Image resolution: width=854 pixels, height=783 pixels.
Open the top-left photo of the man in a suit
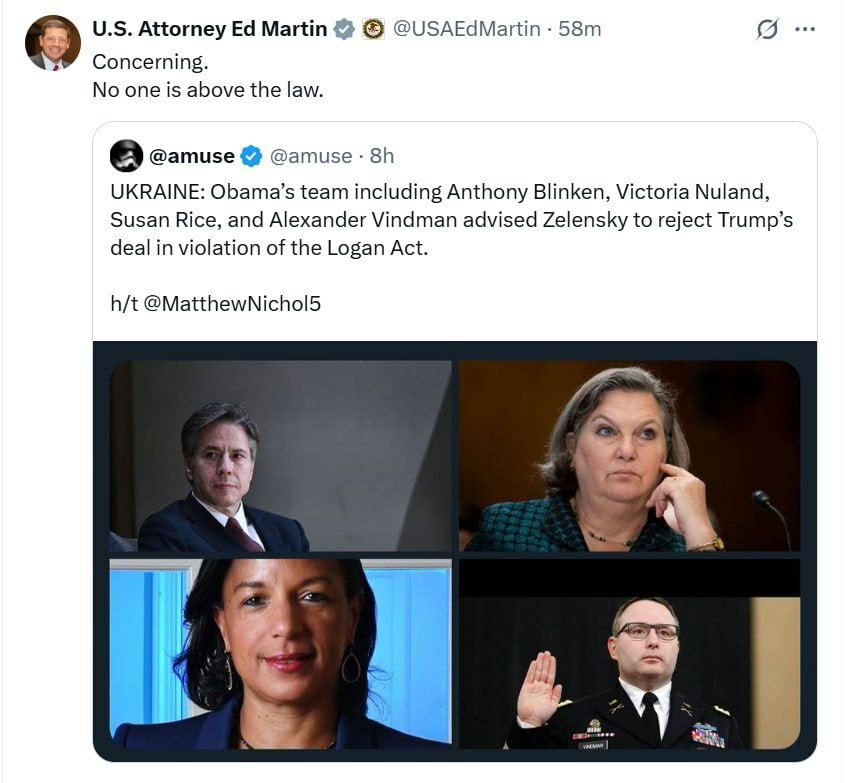click(x=281, y=456)
